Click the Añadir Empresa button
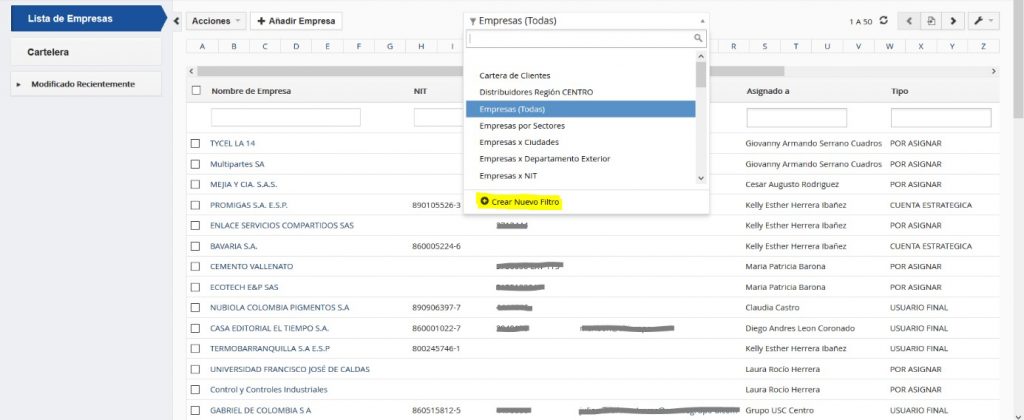Image resolution: width=1024 pixels, height=420 pixels. pyautogui.click(x=296, y=20)
